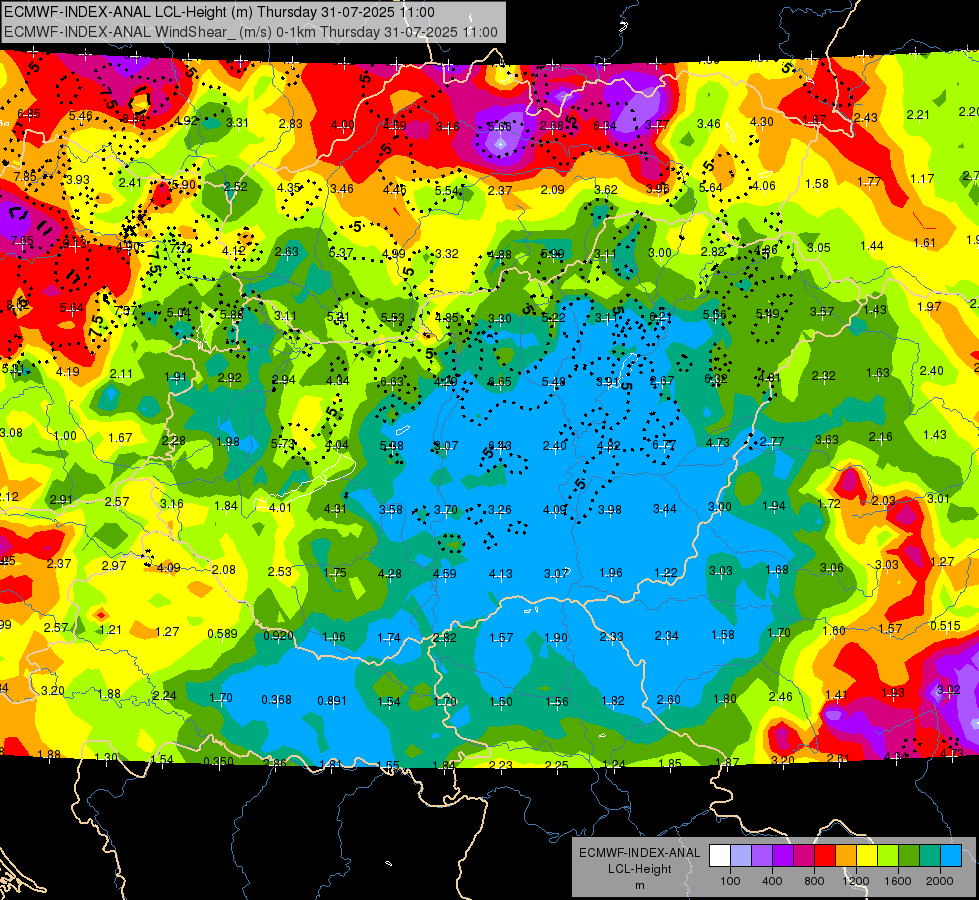Click the legend tick label 1600
Screen dimensions: 979x900
pos(898,881)
